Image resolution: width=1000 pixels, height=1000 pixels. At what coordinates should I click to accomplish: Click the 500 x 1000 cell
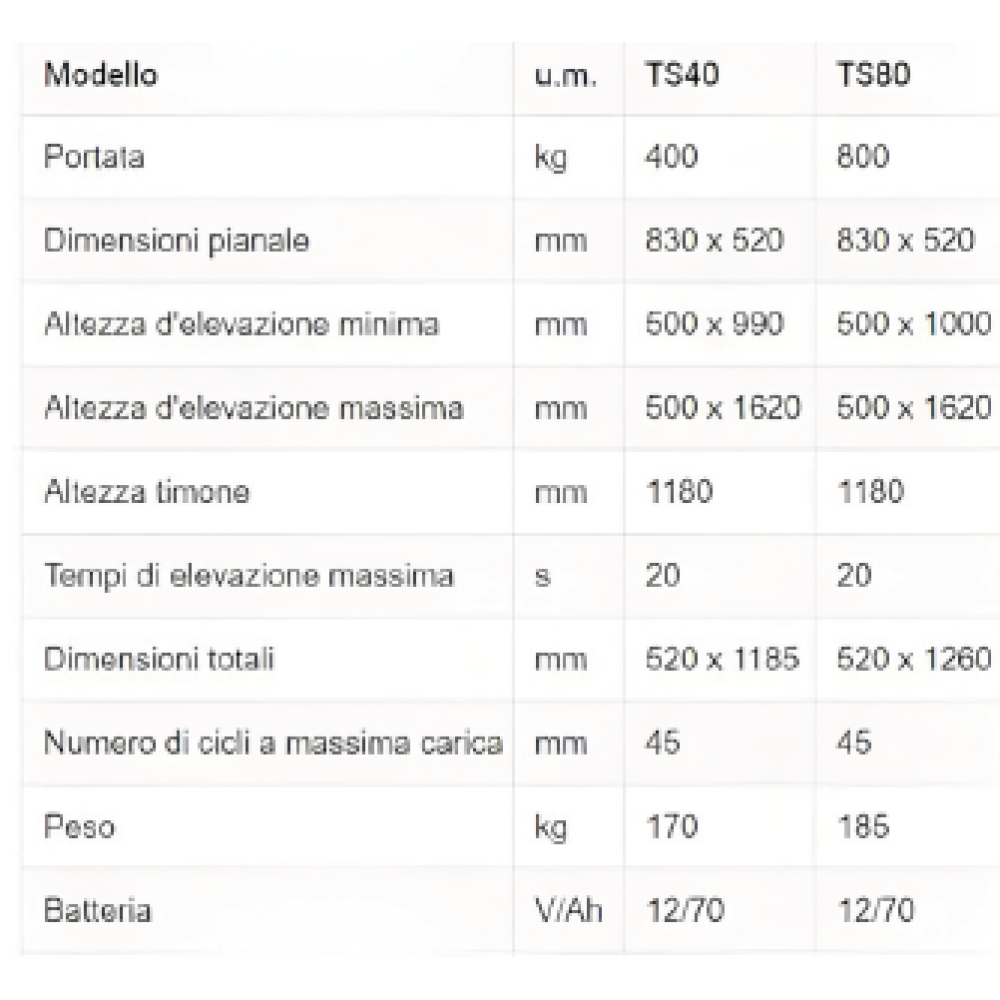(x=915, y=324)
